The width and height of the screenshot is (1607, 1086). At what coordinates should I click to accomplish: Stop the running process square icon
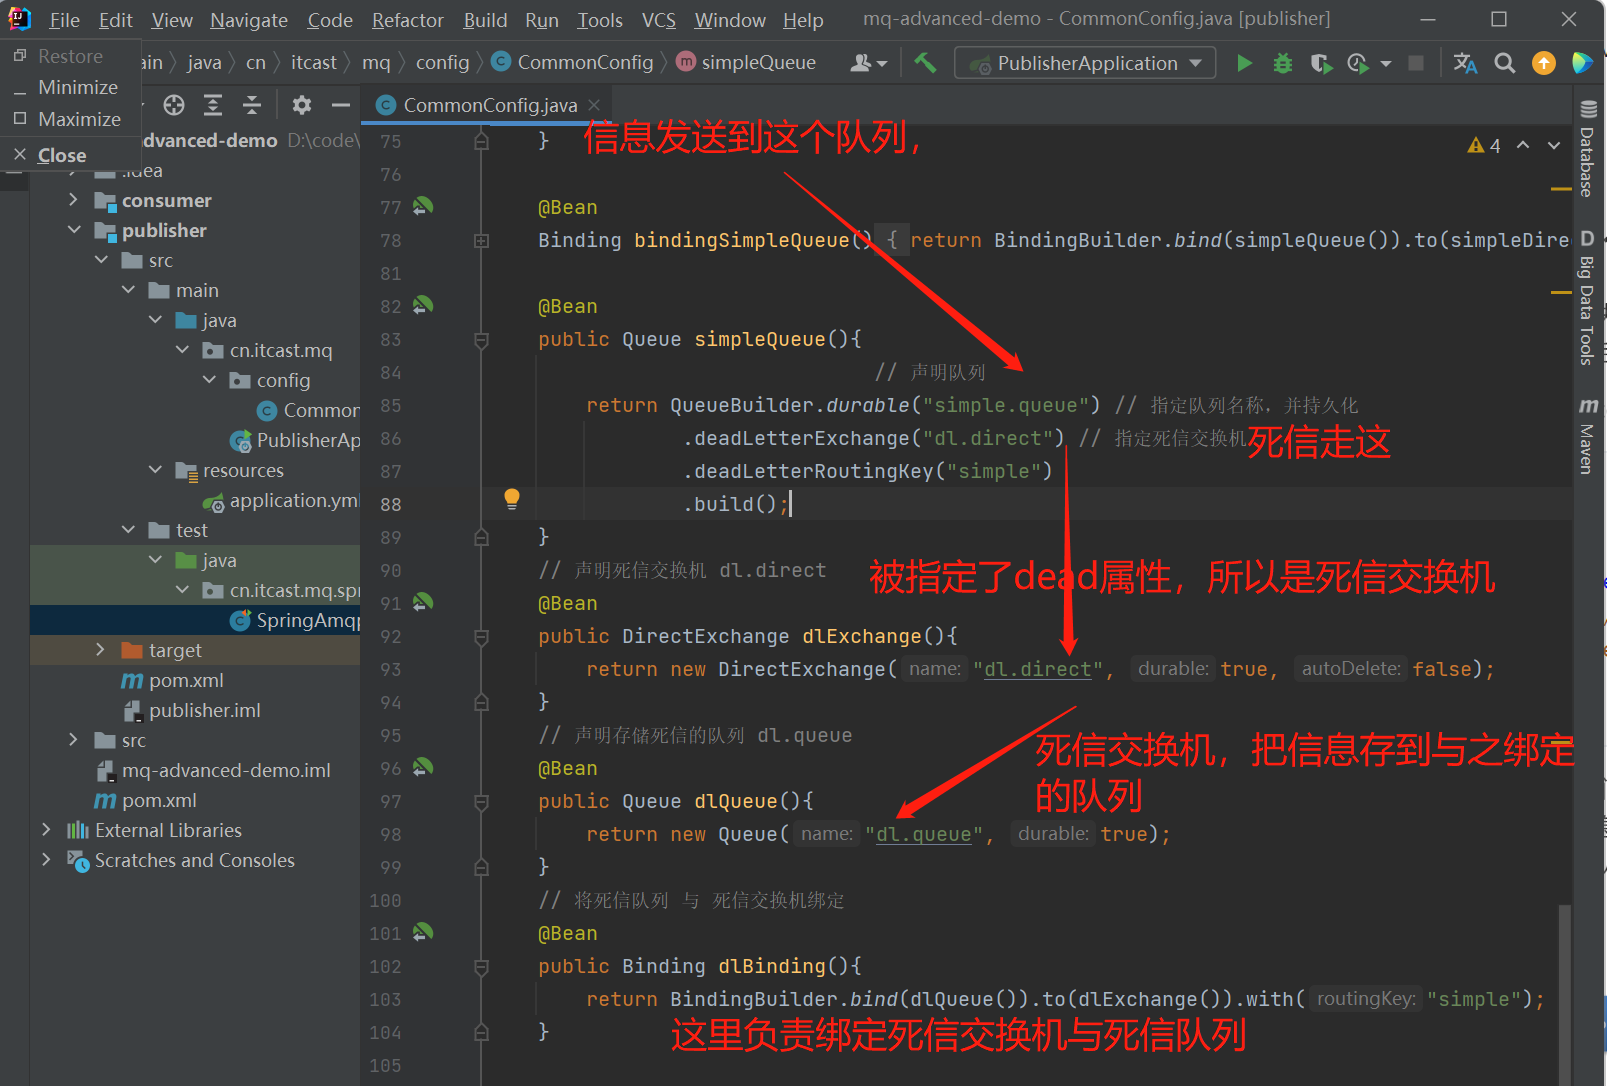1416,63
